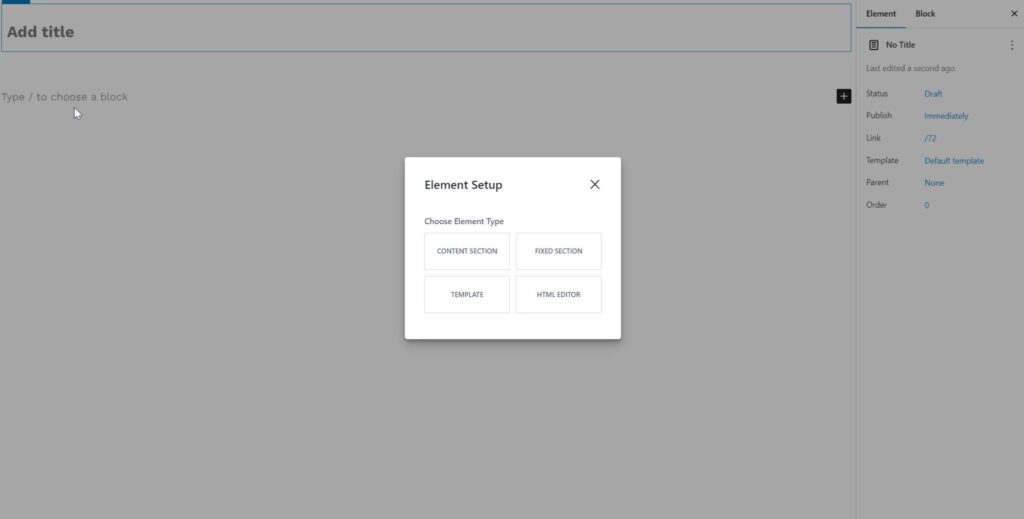This screenshot has width=1024, height=519.
Task: Click the 'Type / to choose a block' placeholder
Action: coord(65,97)
